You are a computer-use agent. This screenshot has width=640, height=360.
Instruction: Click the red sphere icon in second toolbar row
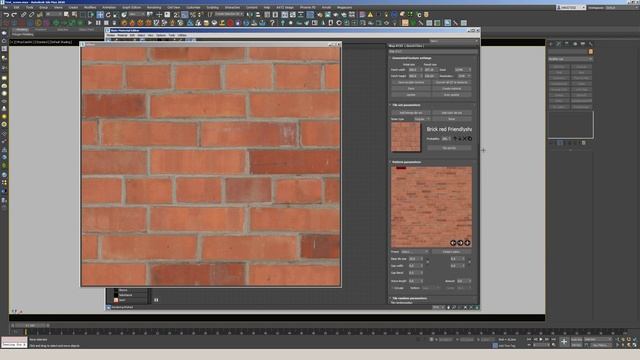[230, 23]
